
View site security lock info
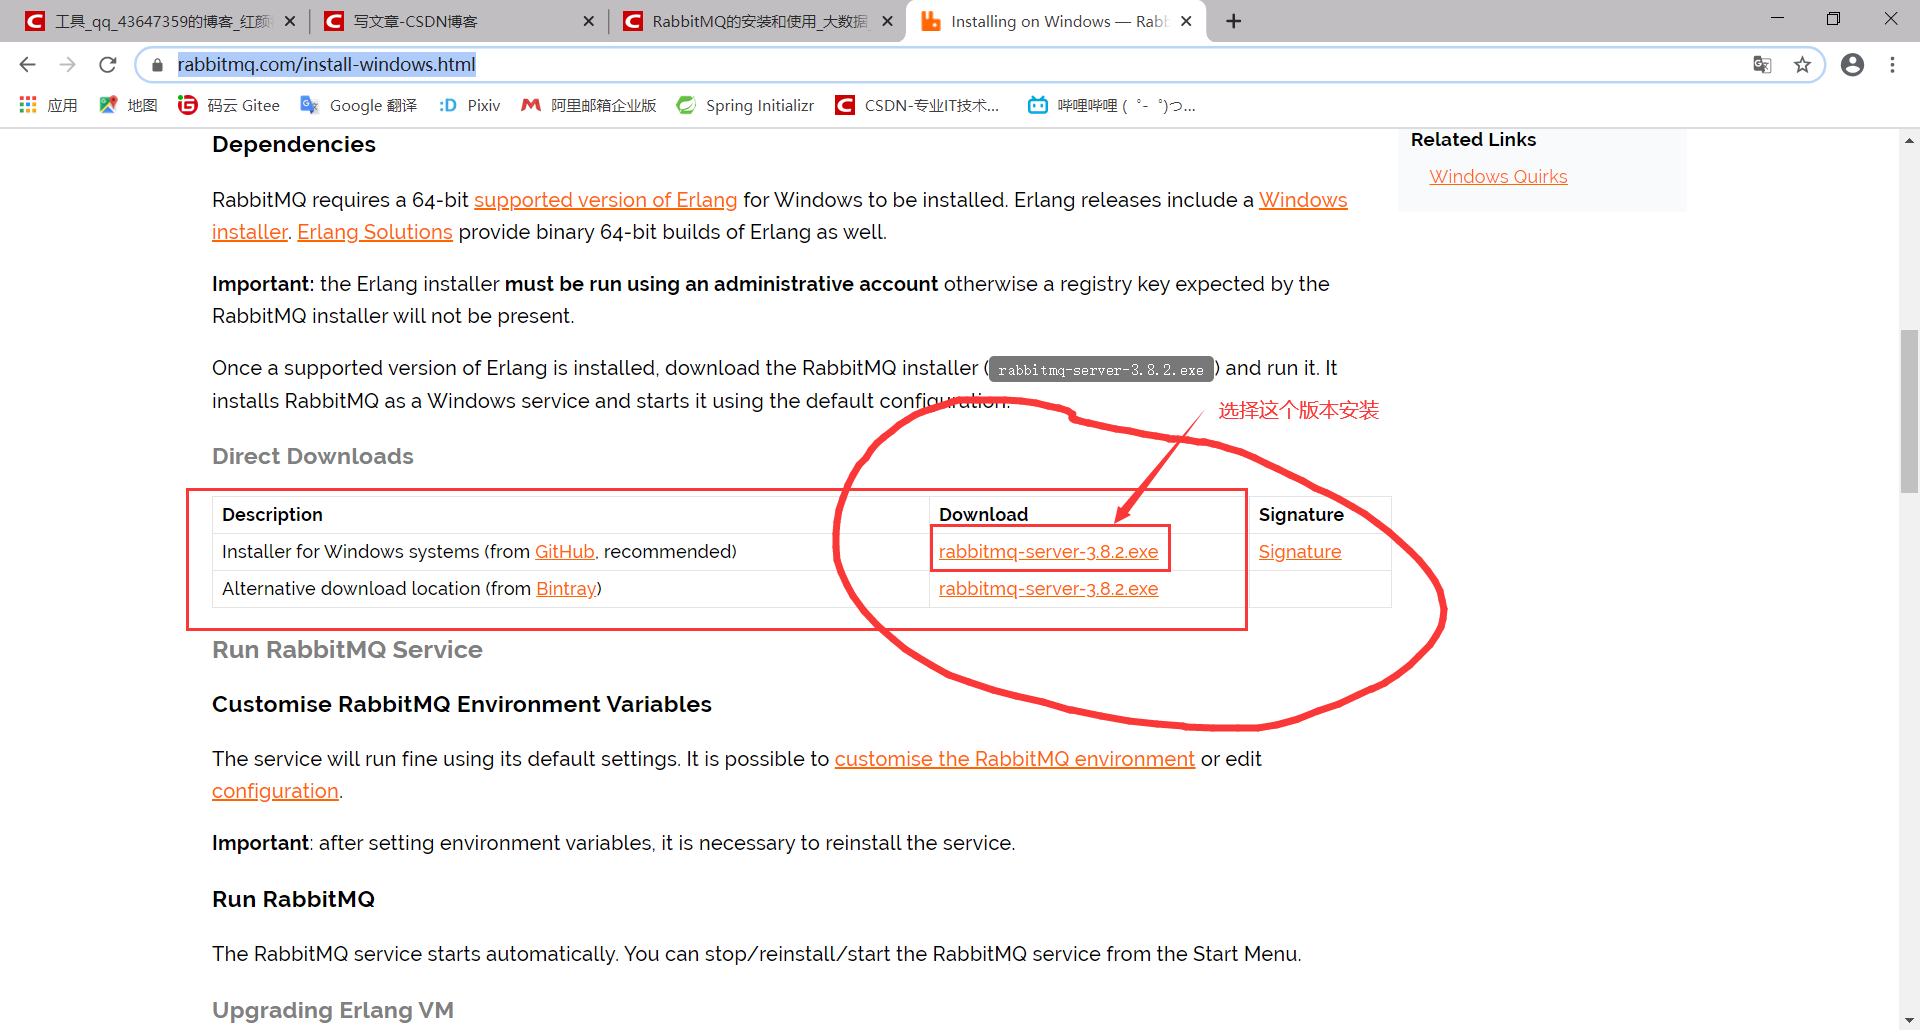click(157, 65)
